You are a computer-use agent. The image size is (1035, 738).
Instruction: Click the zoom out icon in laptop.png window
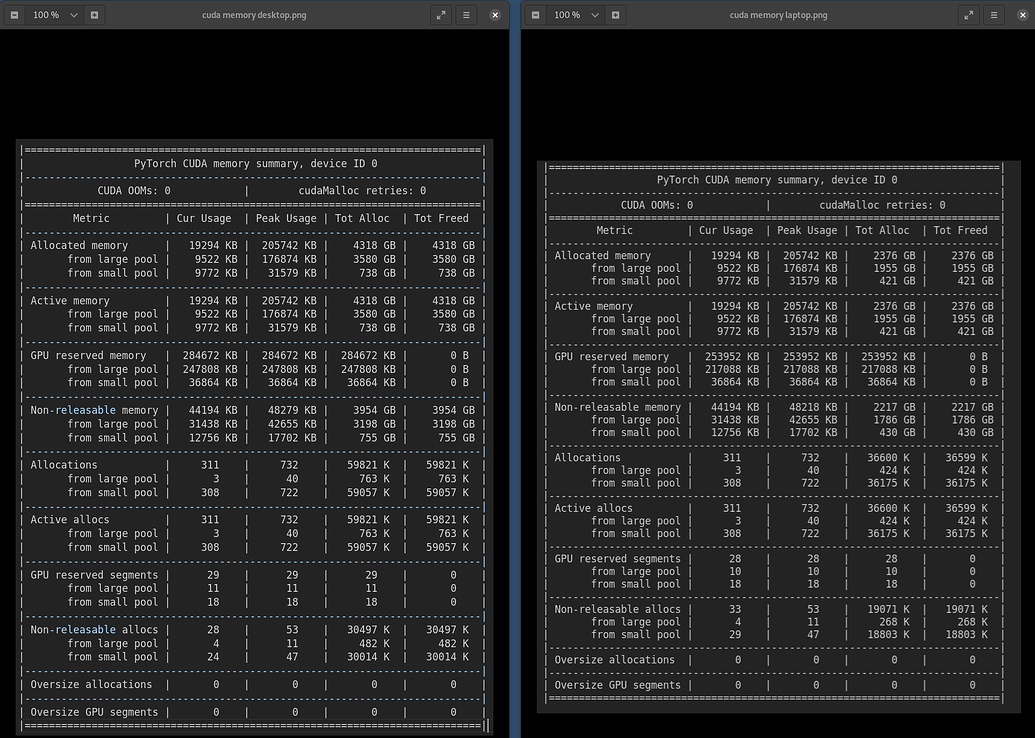537,15
